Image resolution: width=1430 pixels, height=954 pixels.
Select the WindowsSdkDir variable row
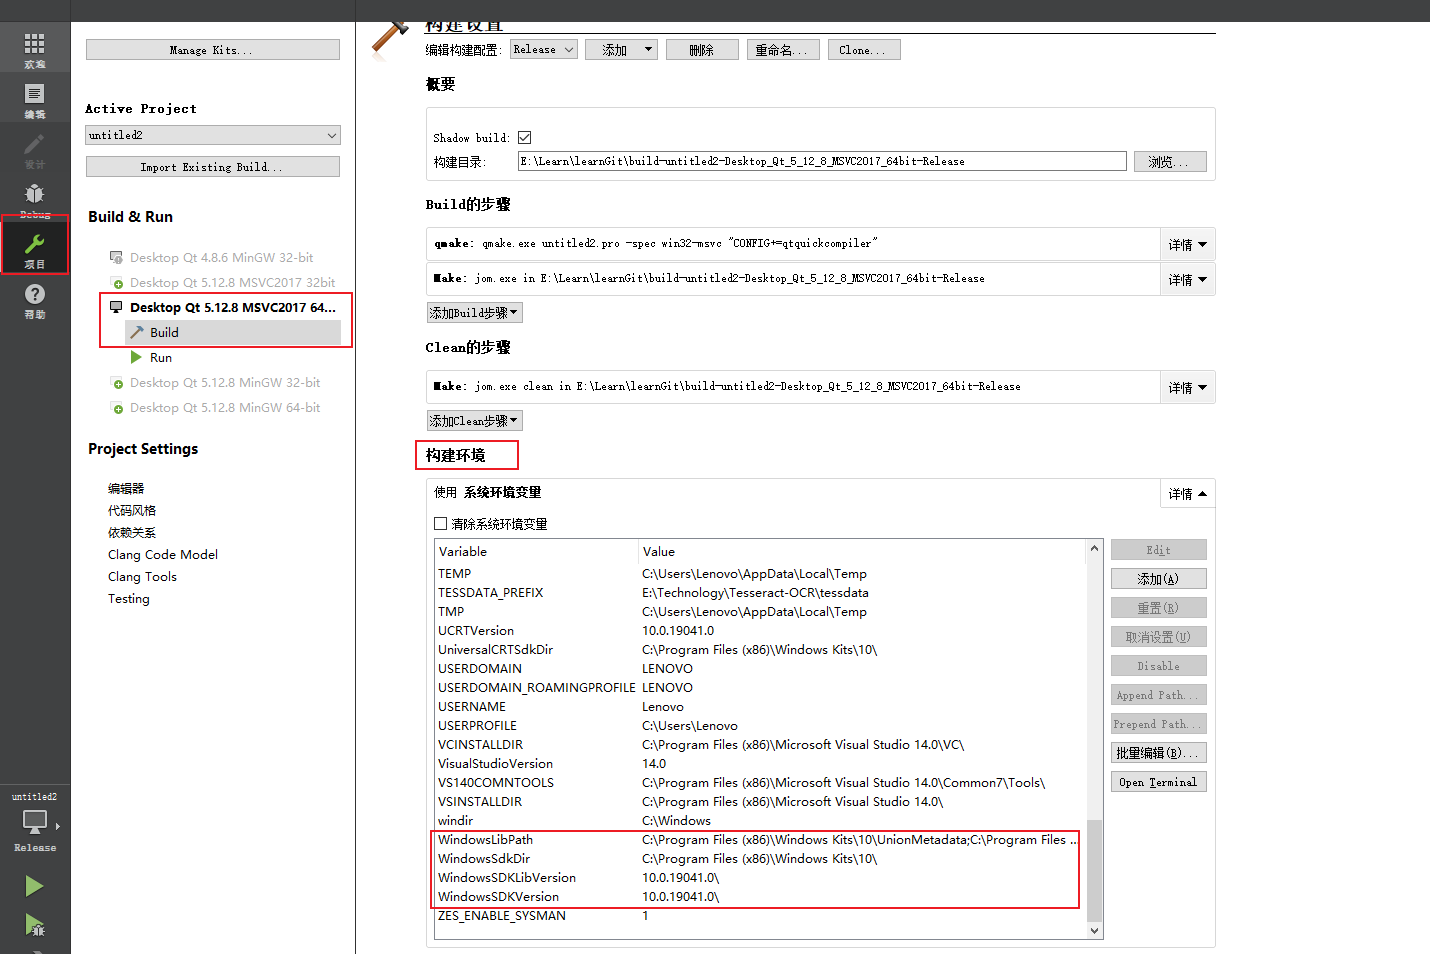point(759,859)
